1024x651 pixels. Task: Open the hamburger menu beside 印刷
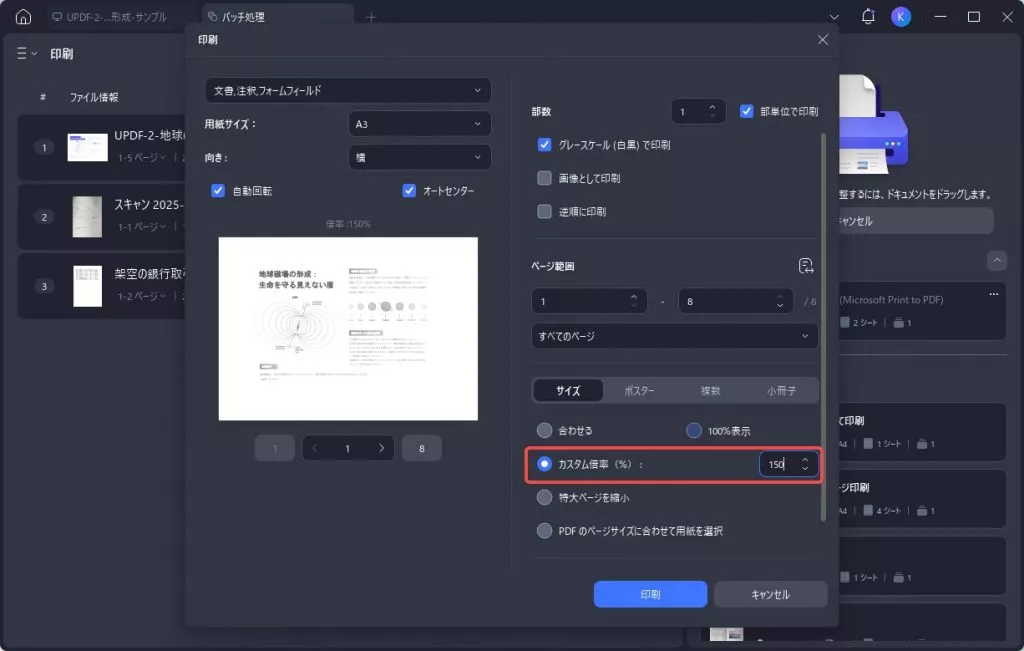tap(22, 52)
